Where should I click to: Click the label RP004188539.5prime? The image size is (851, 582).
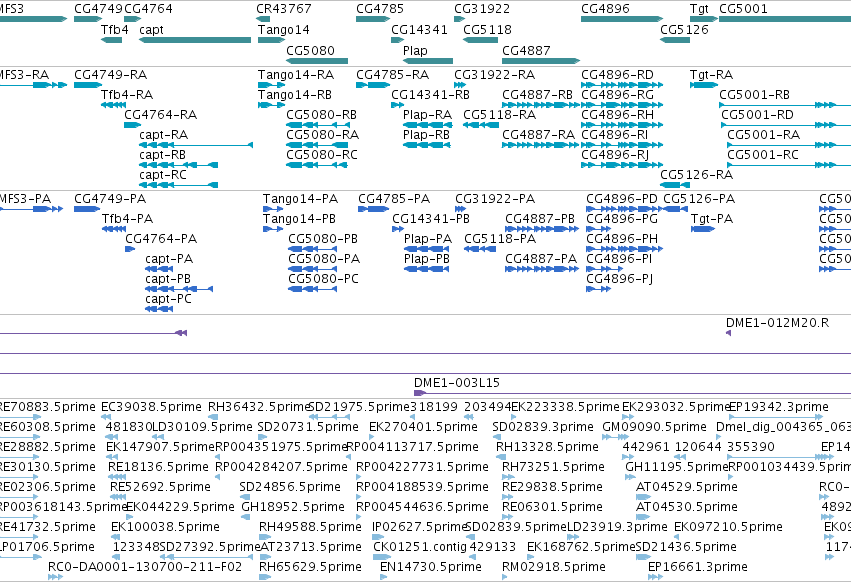click(x=422, y=486)
